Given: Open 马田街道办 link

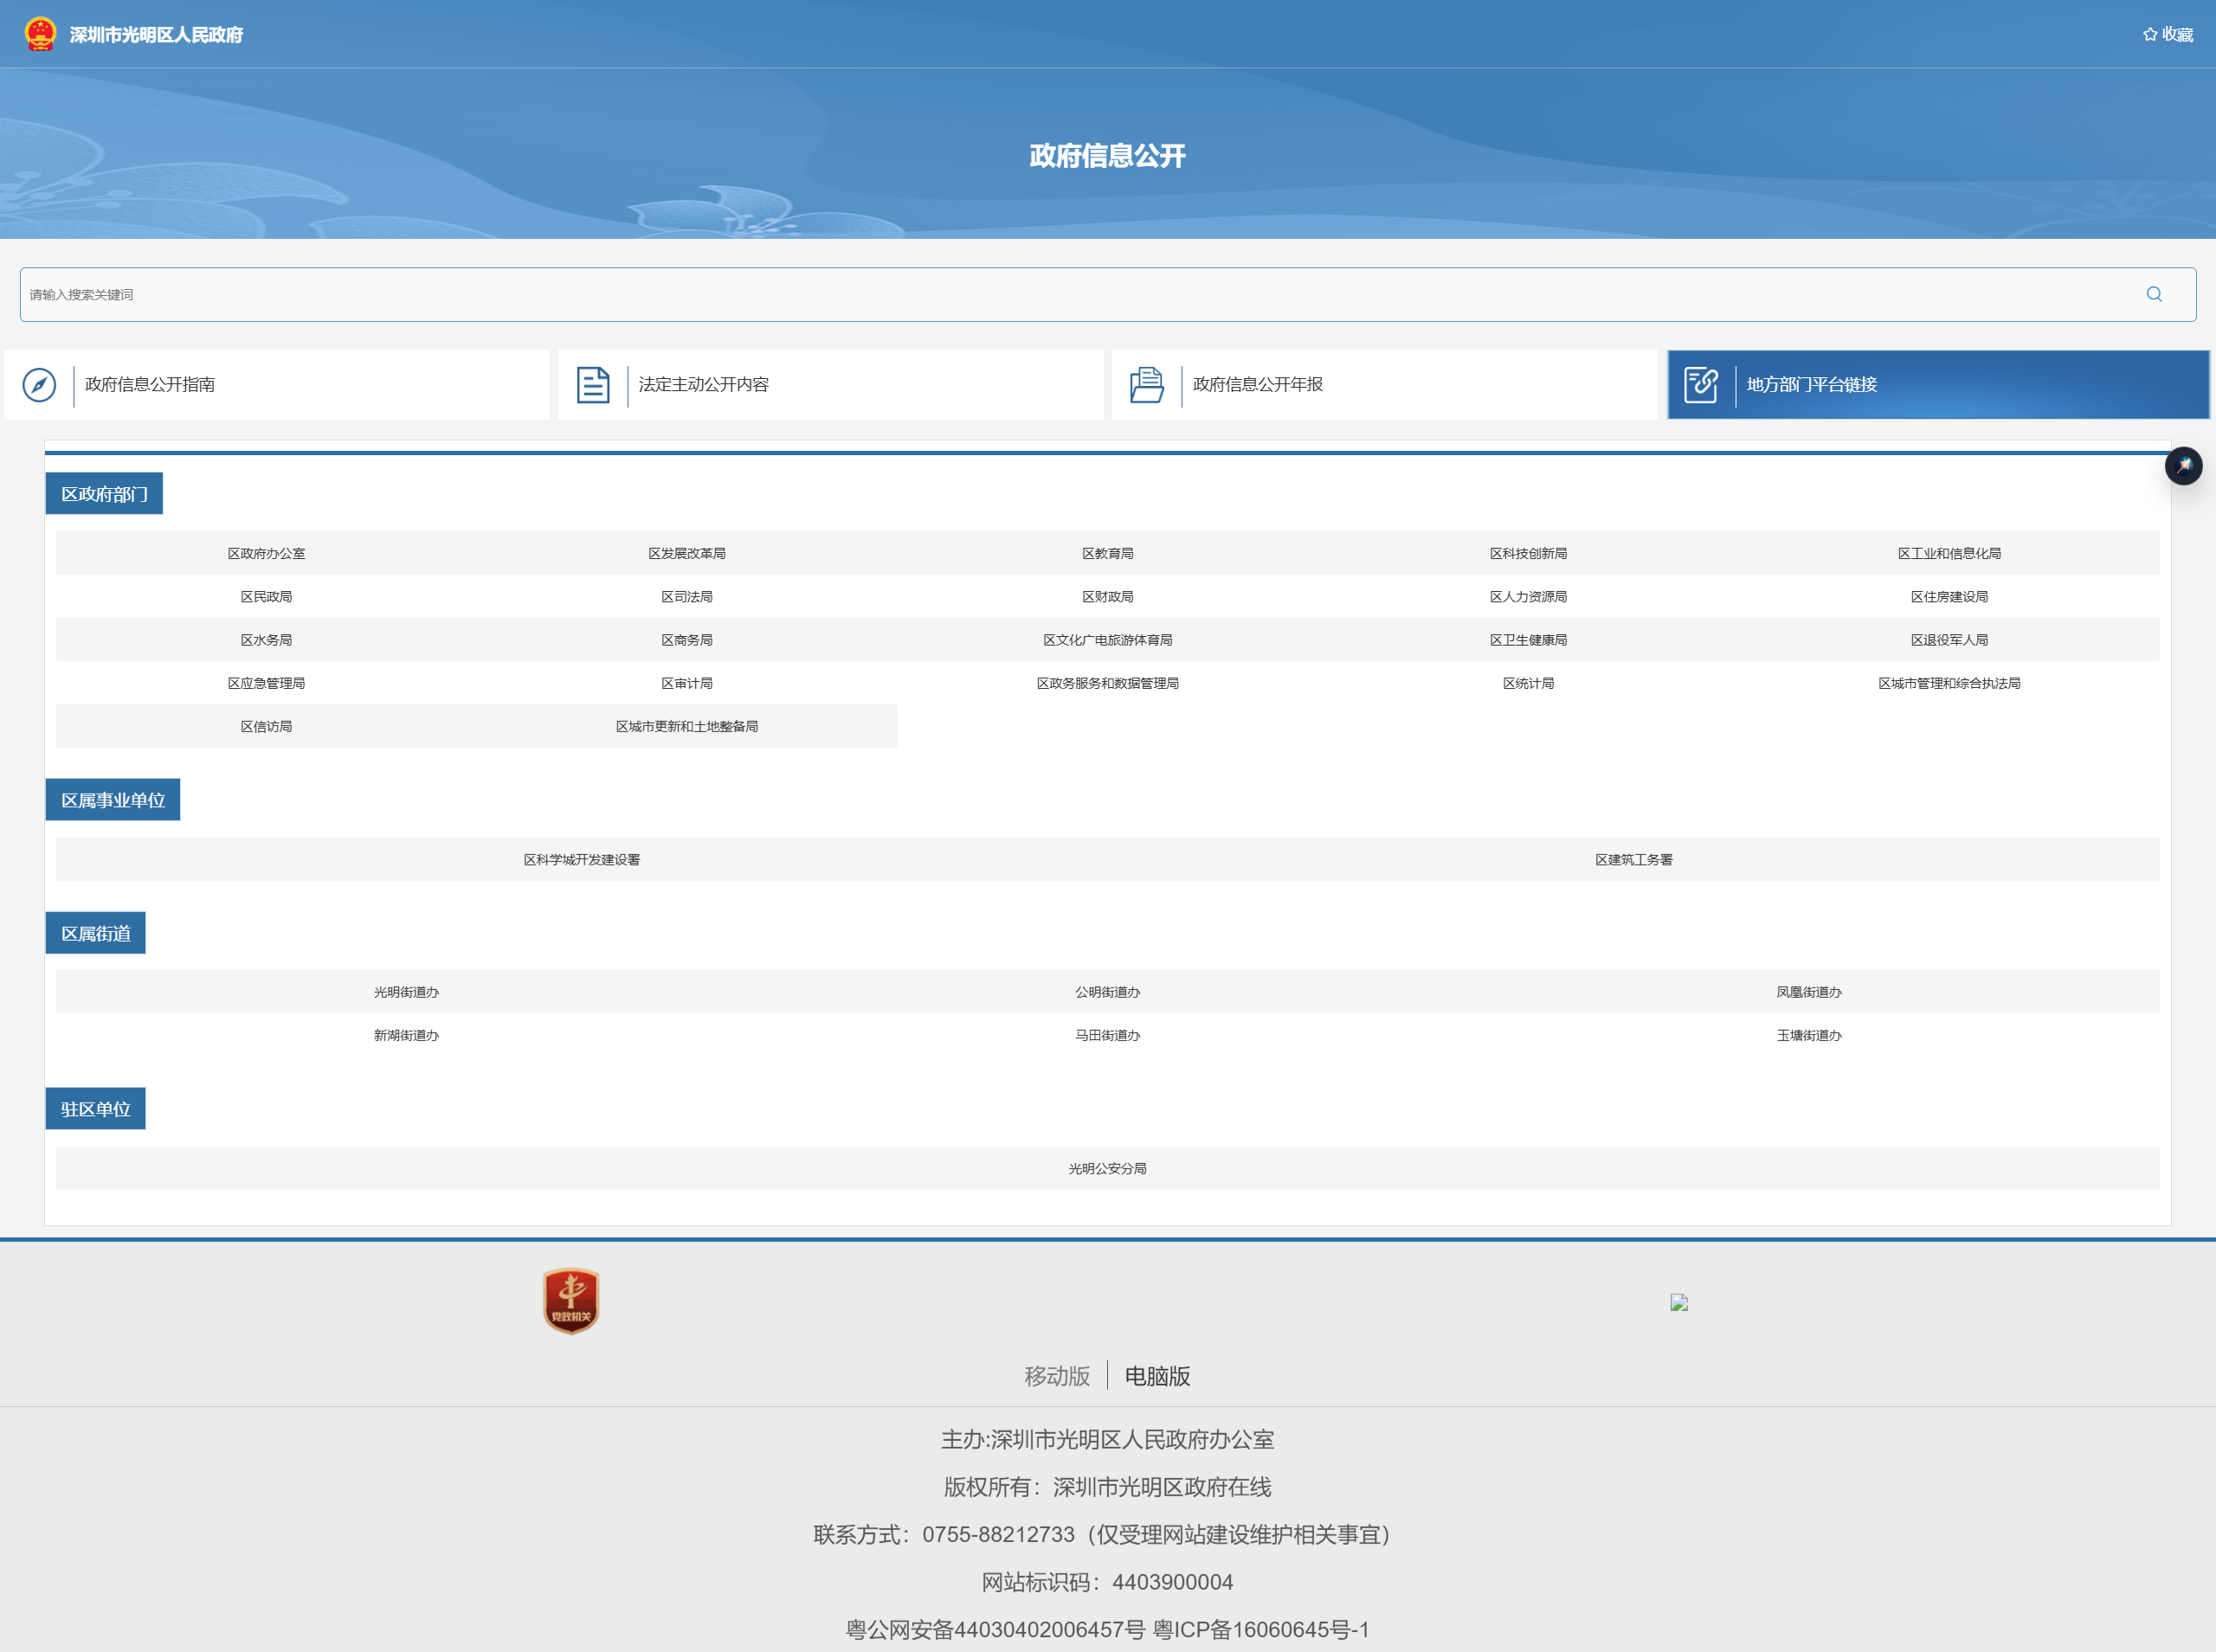Looking at the screenshot, I should 1108,1035.
